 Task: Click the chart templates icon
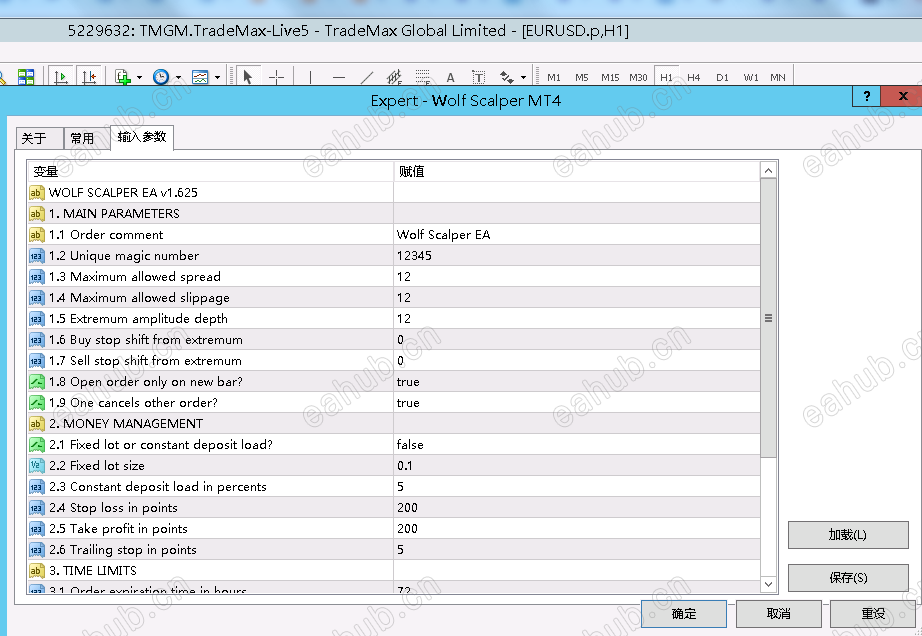pyautogui.click(x=201, y=77)
